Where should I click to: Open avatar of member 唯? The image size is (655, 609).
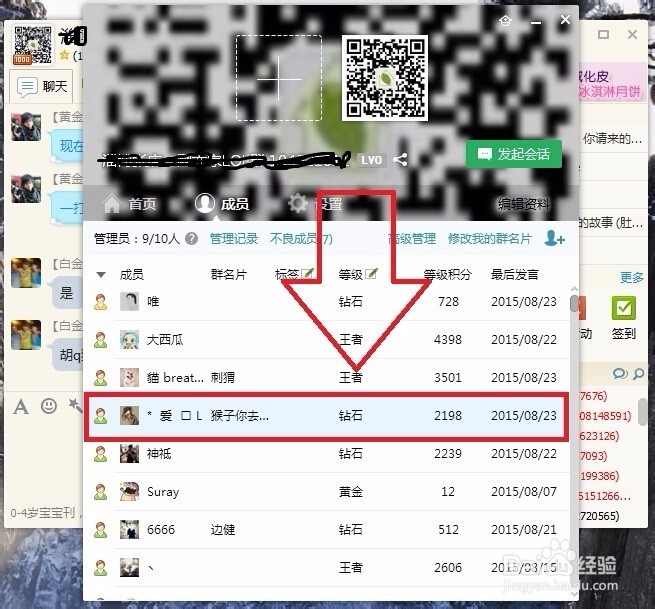(129, 302)
